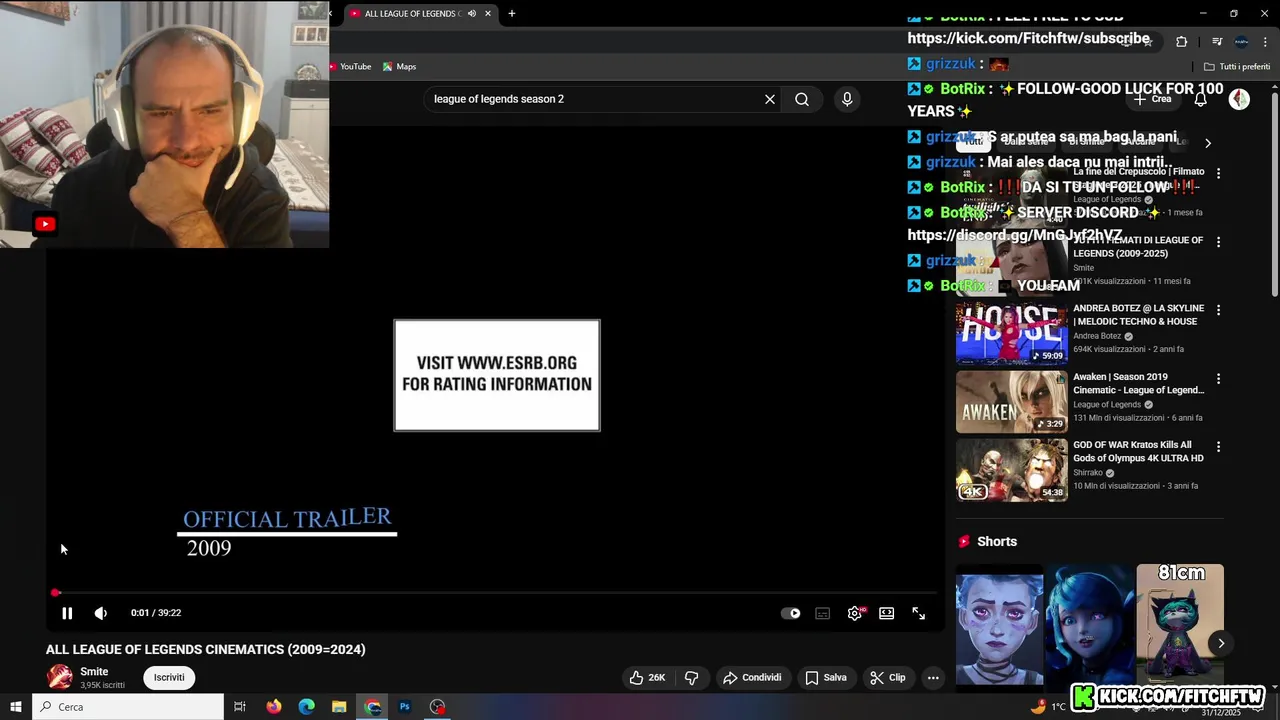Image resolution: width=1280 pixels, height=720 pixels.
Task: Switch to theater mode view
Action: [x=887, y=613]
